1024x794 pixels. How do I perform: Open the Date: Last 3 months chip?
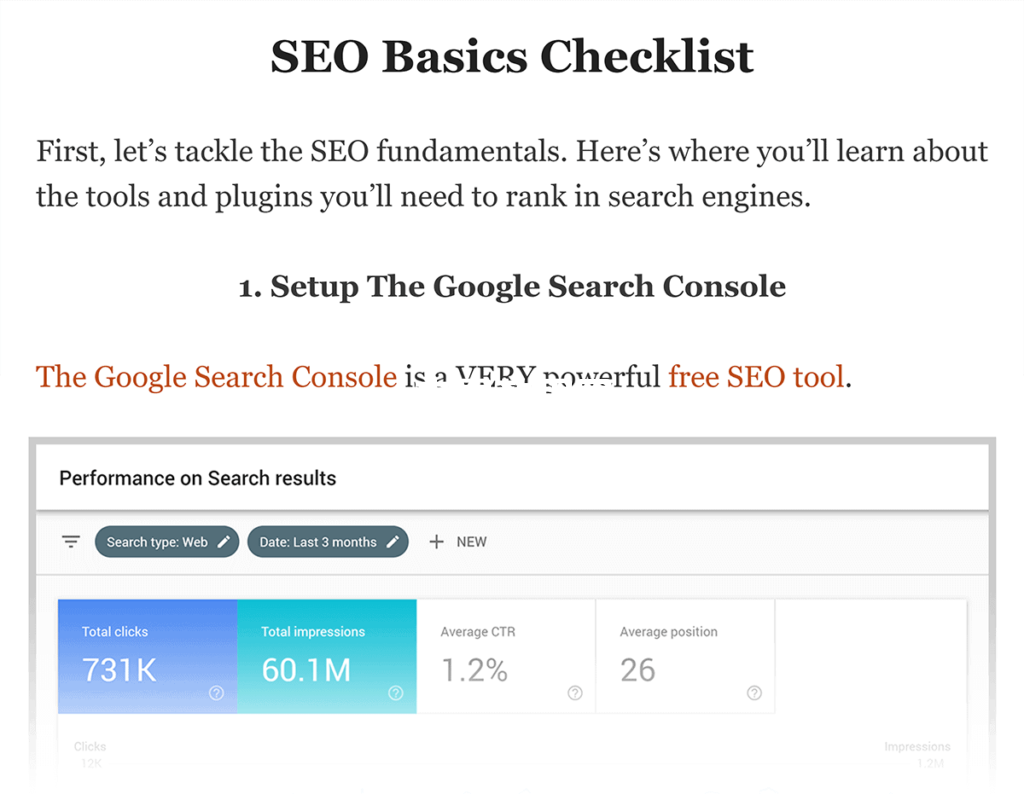(x=328, y=542)
